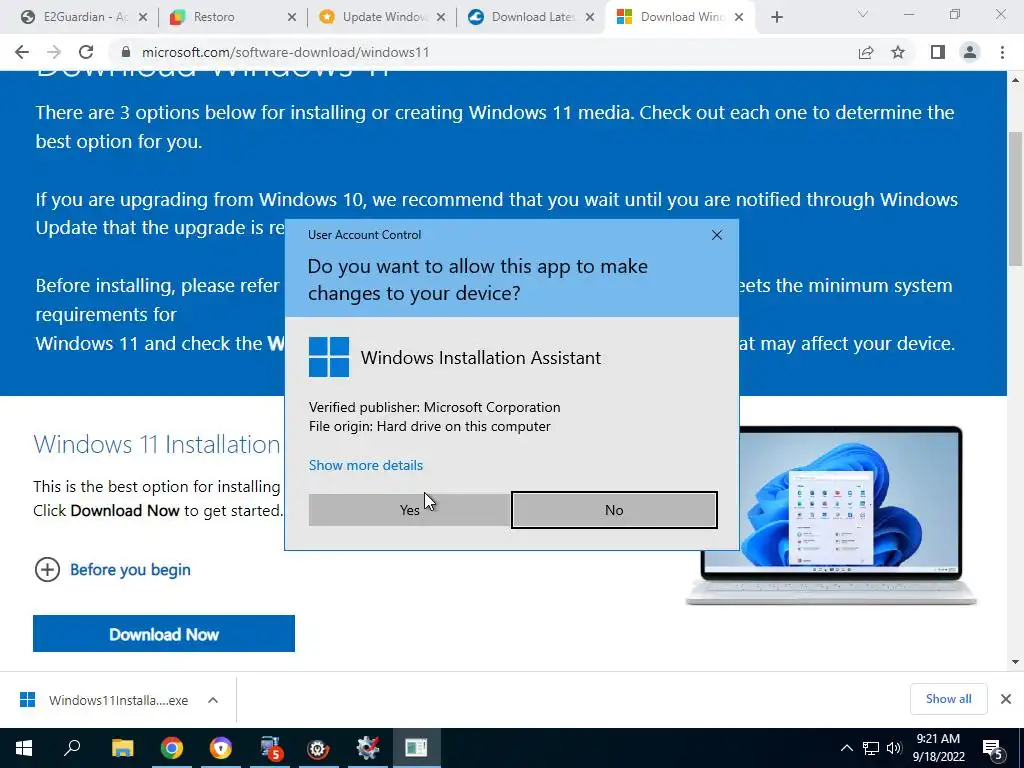Image resolution: width=1024 pixels, height=768 pixels.
Task: Close the downloads bar
Action: pos(1006,699)
